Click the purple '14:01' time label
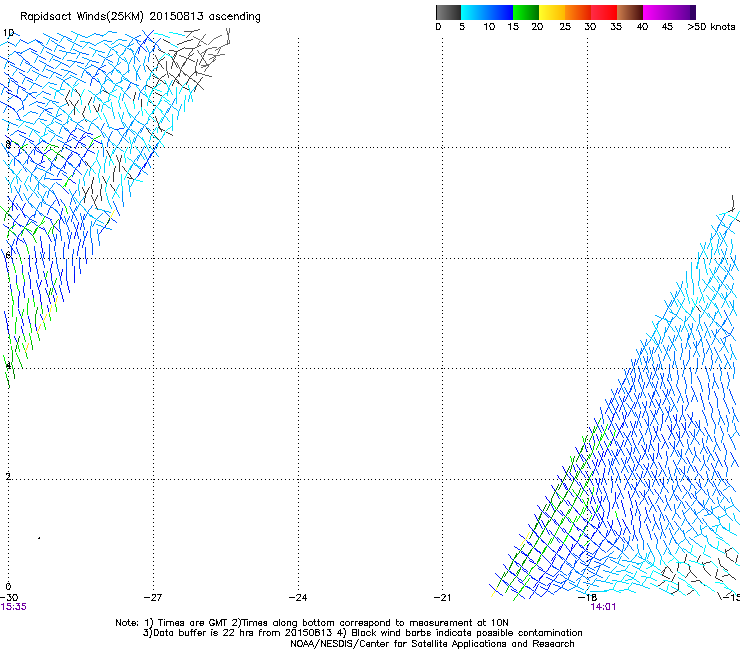Viewport: 740px width, 650px height. tap(603, 607)
